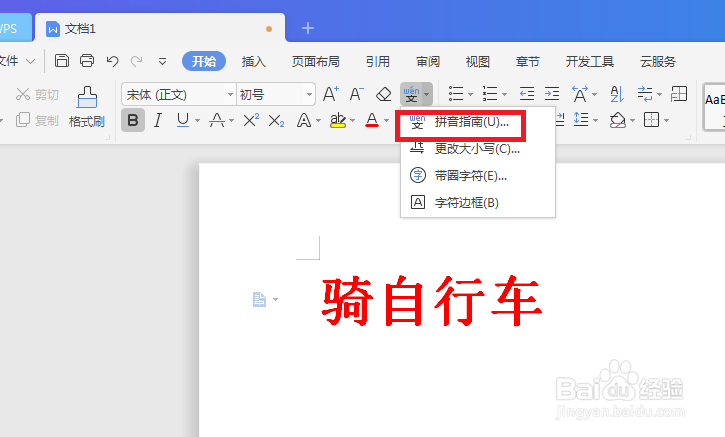Open a new tab with plus button
This screenshot has width=725, height=437.
(x=308, y=28)
